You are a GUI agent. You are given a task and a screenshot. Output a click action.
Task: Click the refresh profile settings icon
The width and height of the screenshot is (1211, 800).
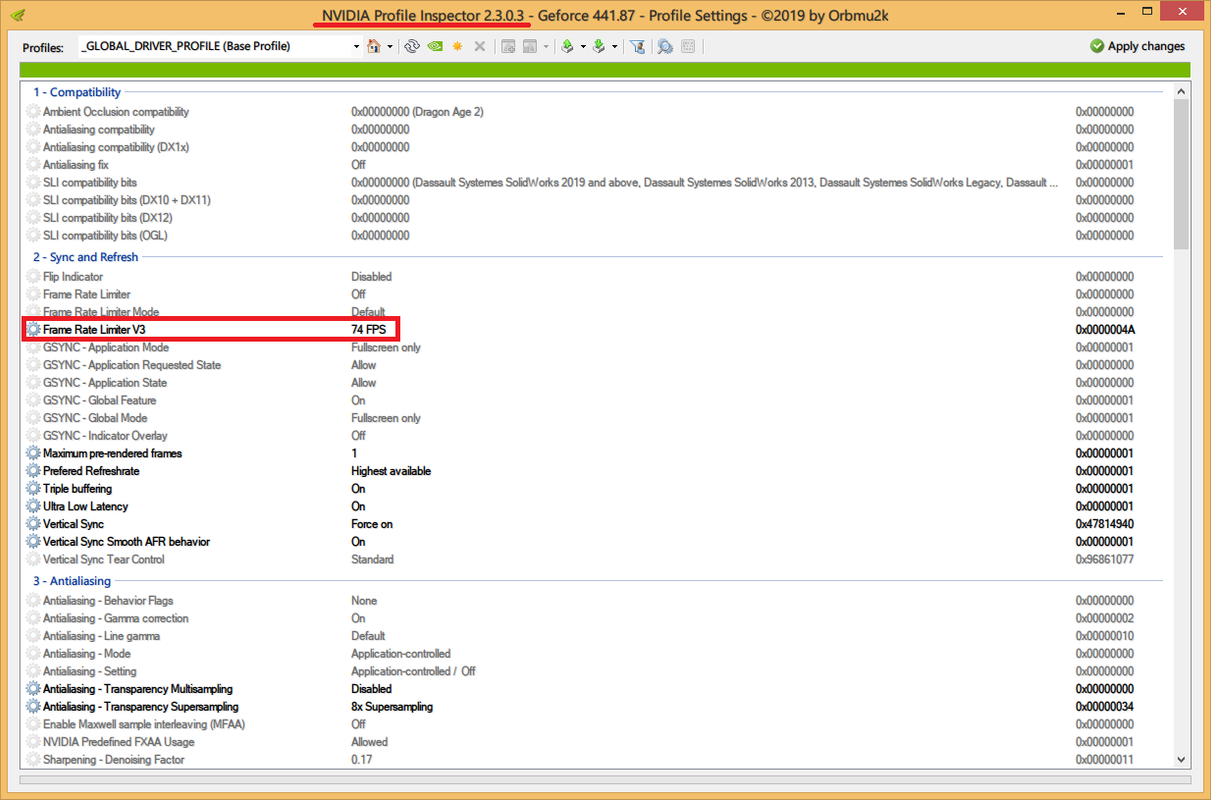click(412, 46)
